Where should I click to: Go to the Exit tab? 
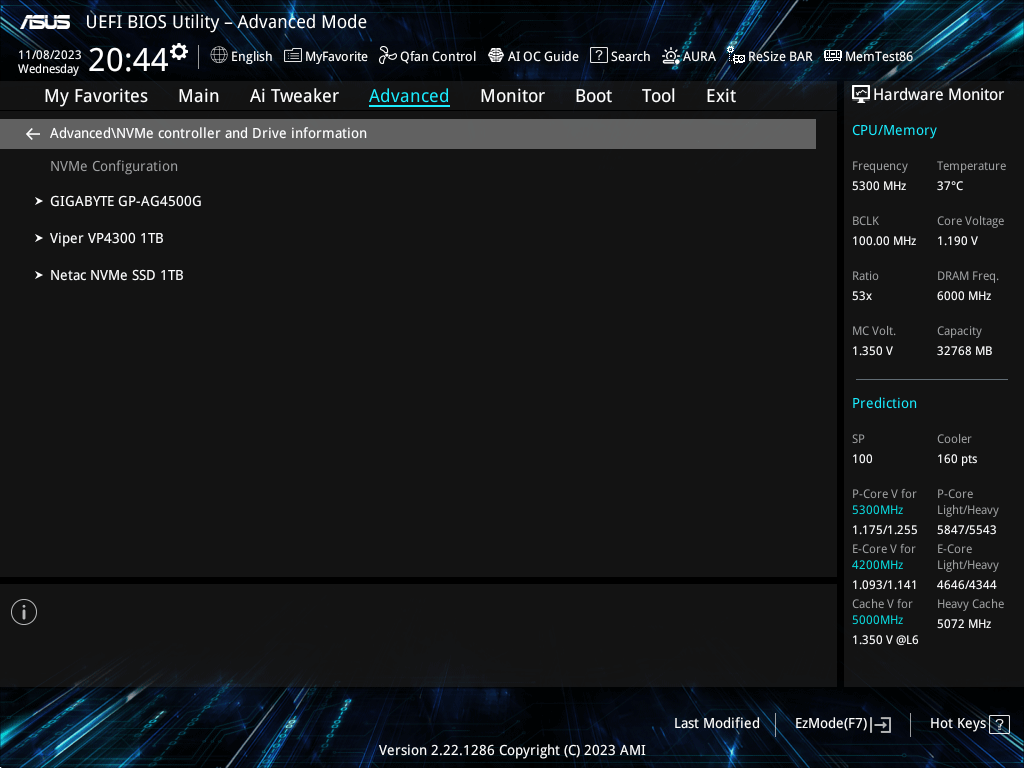[721, 96]
